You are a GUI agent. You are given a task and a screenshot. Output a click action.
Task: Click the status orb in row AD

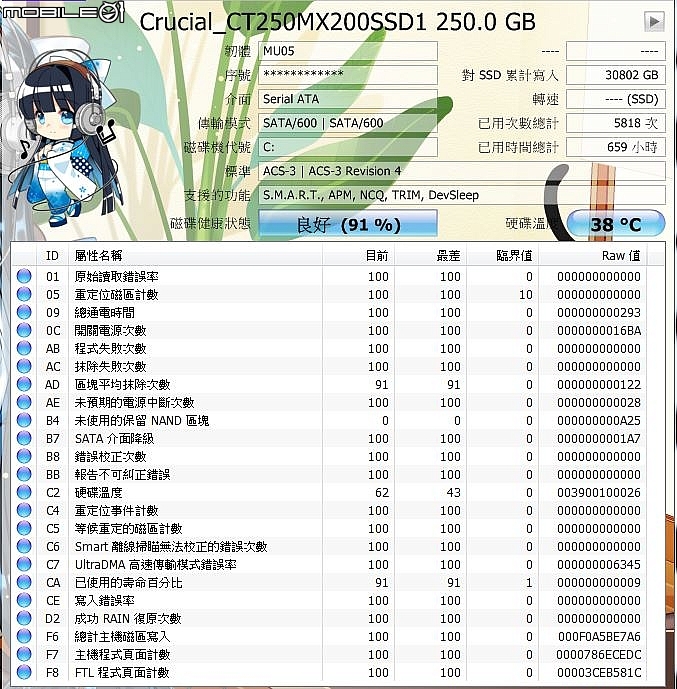tap(24, 384)
